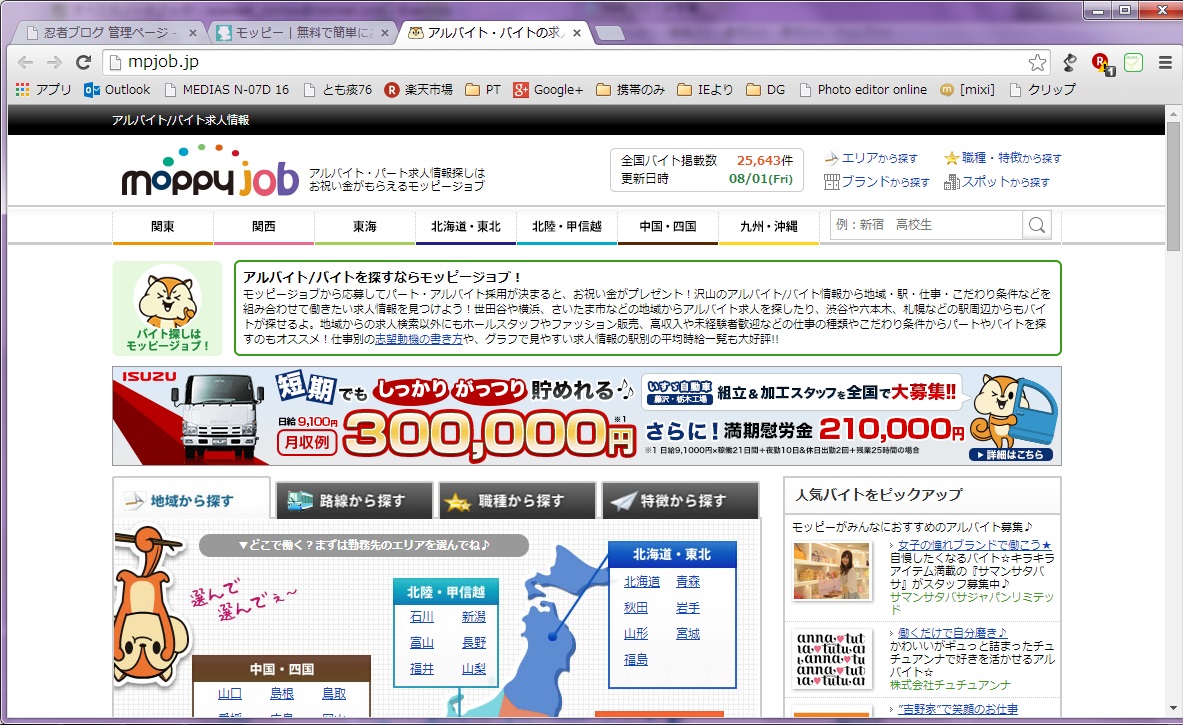
Task: Switch to 路線から探す tab
Action: [354, 500]
